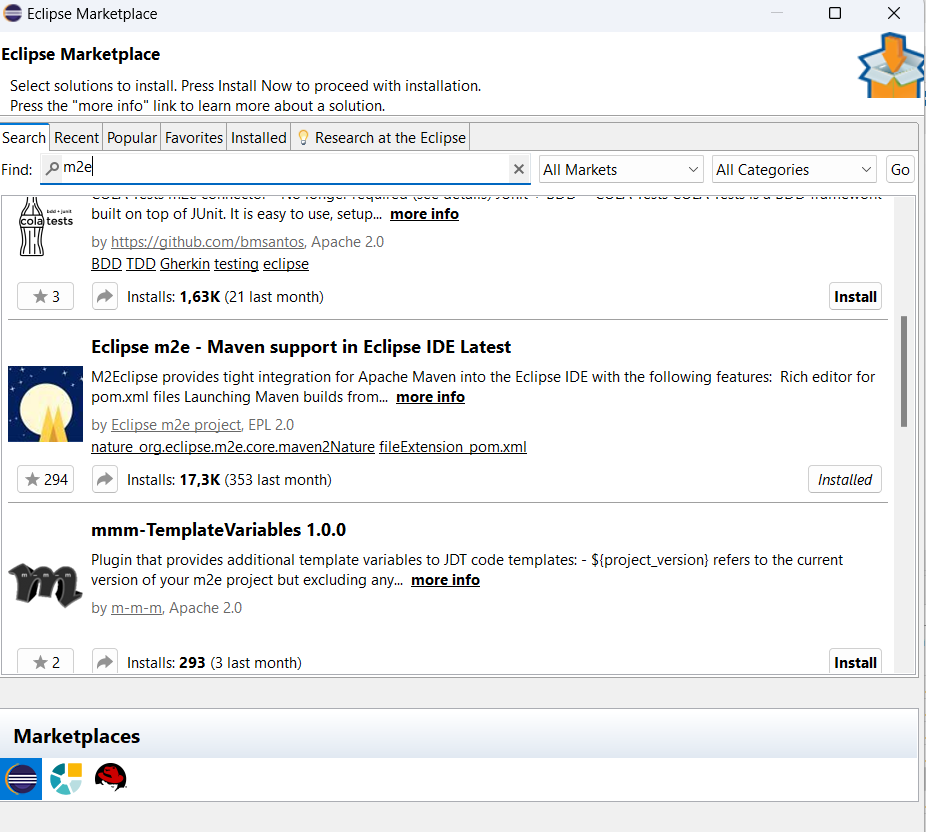Select the Eclipse marketplace icon
This screenshot has width=926, height=832.
pos(21,779)
